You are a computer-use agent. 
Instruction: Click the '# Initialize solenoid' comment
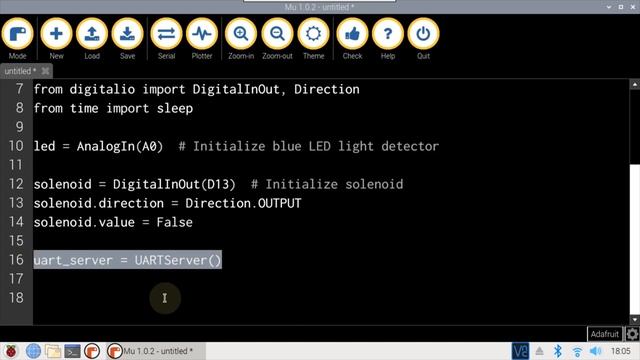(x=327, y=184)
